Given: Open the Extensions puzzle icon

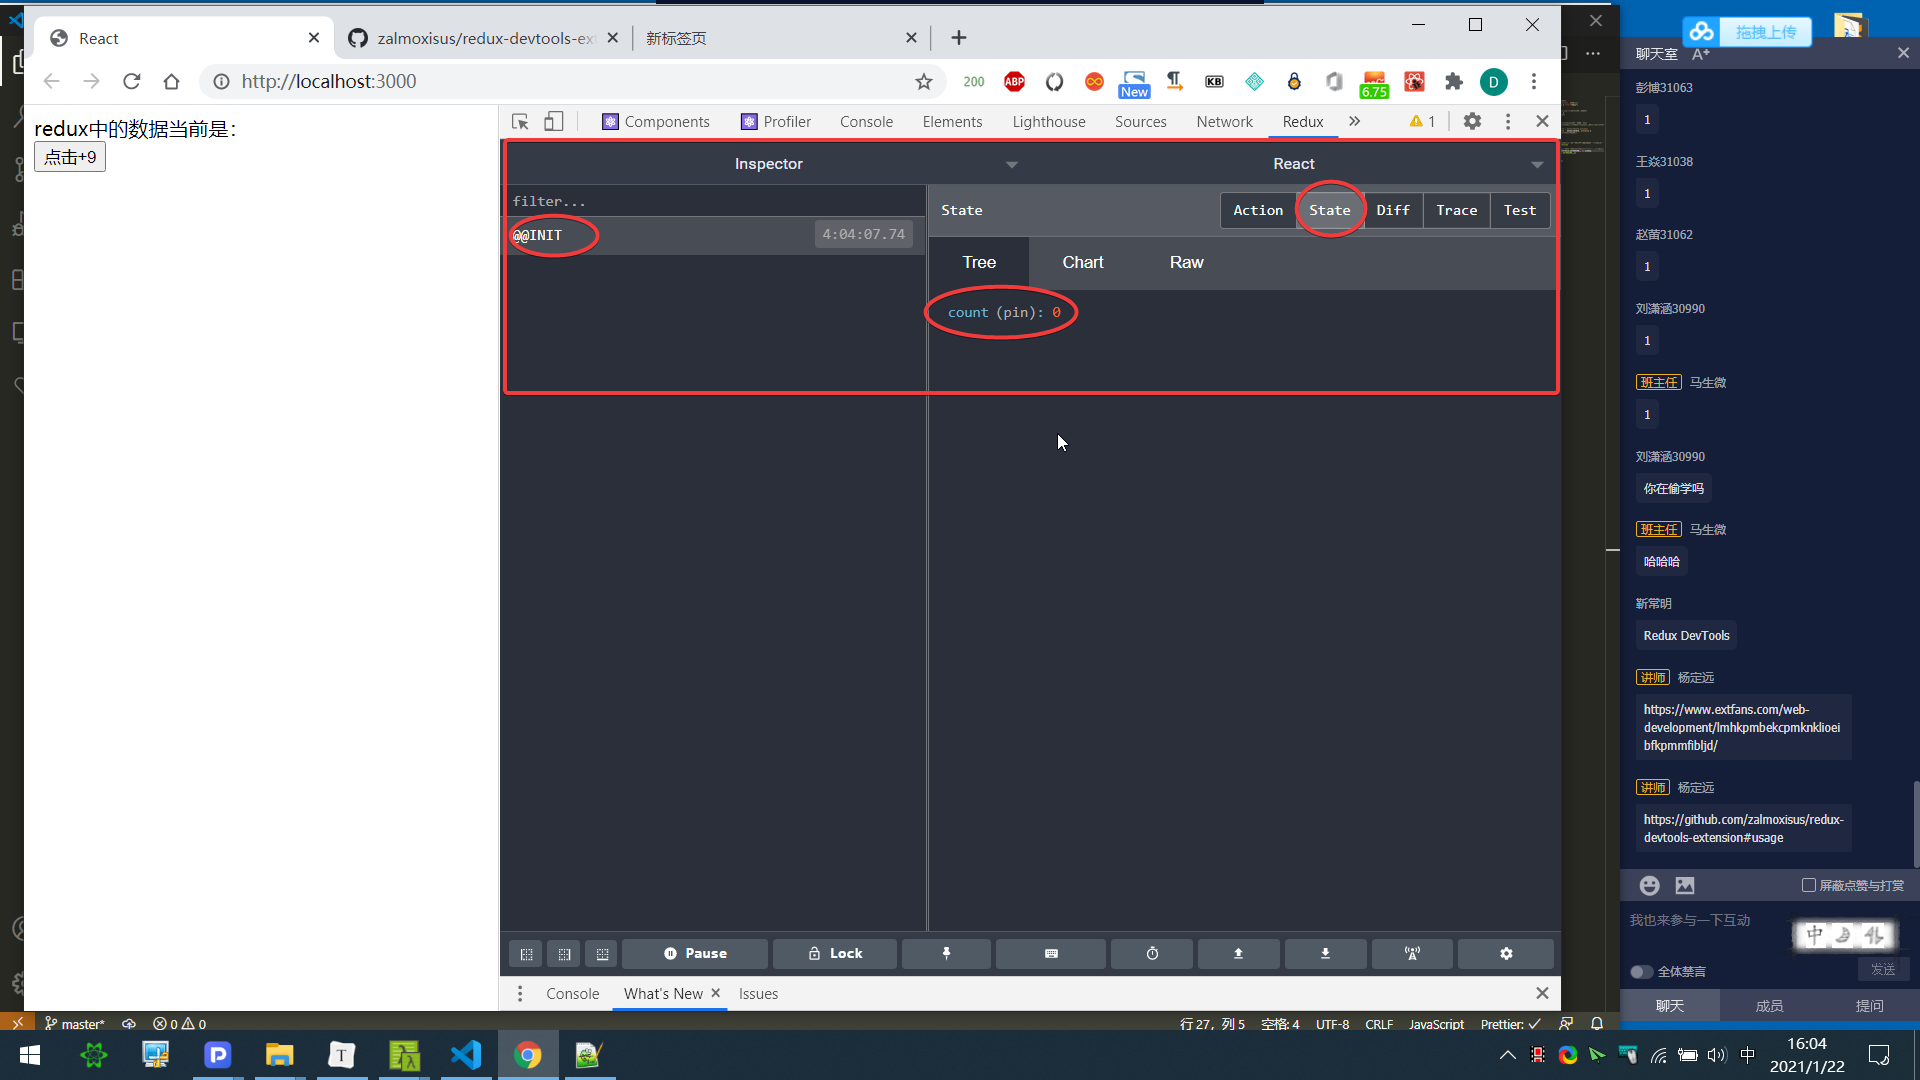Looking at the screenshot, I should 1454,81.
